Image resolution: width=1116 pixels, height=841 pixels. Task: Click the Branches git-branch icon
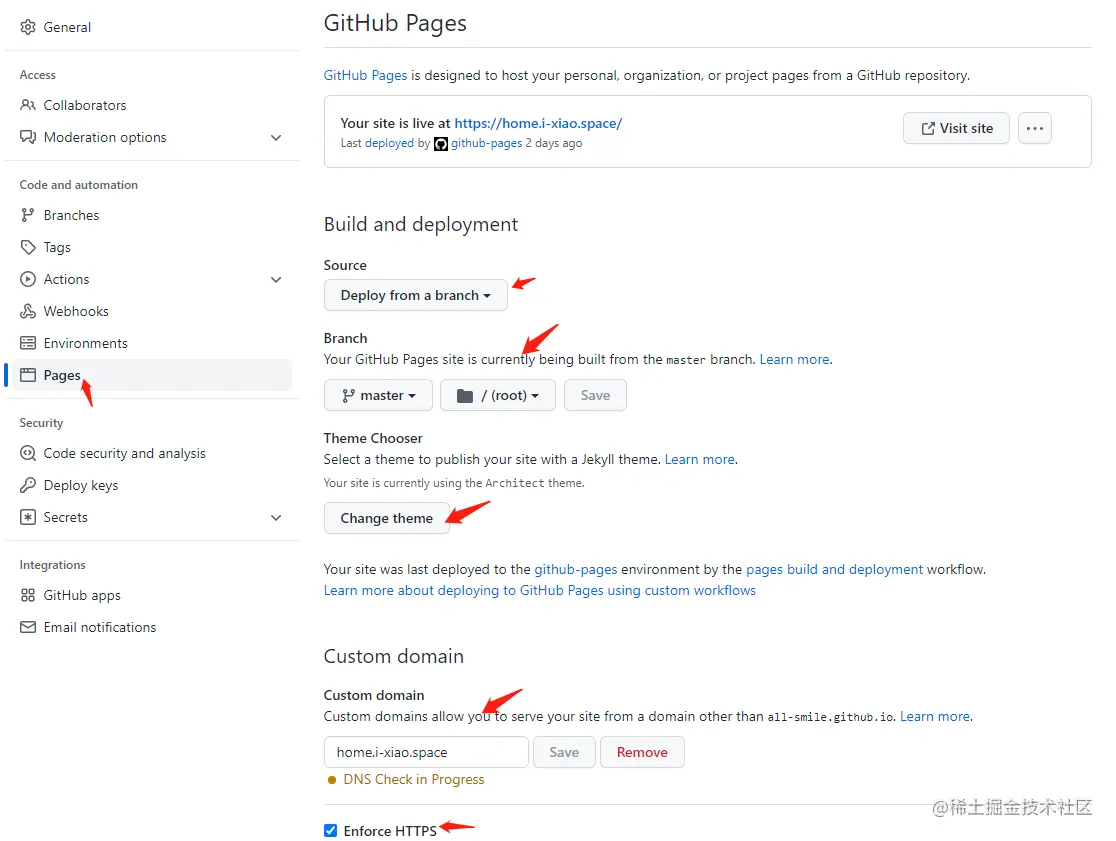point(28,215)
